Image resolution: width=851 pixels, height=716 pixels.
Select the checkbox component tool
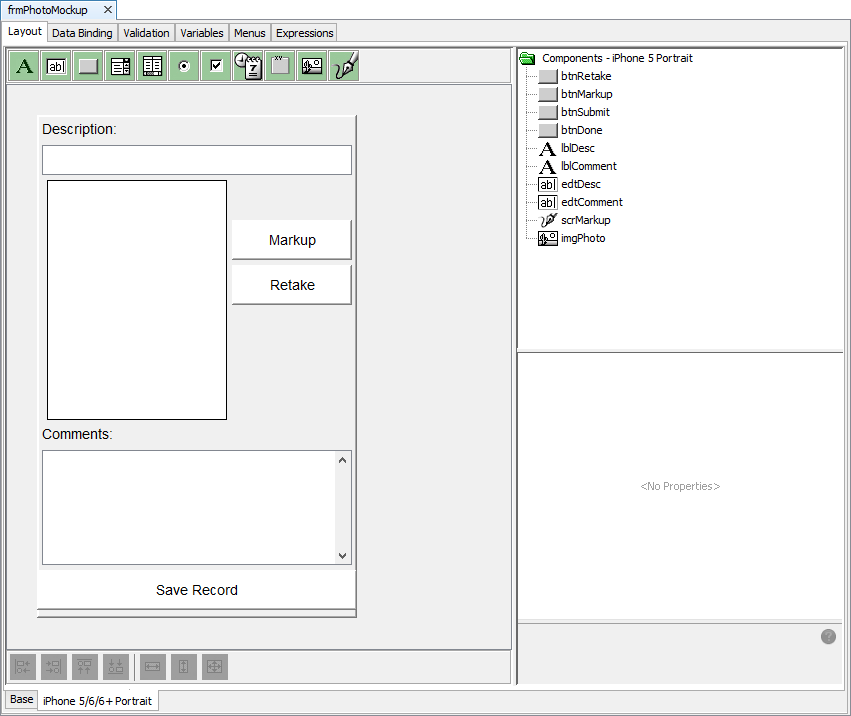point(216,66)
